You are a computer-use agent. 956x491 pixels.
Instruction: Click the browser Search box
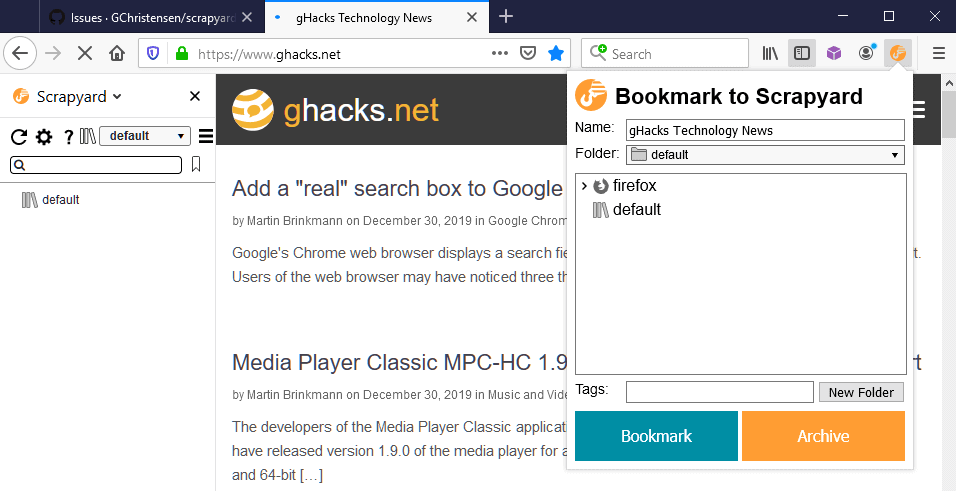(x=665, y=54)
